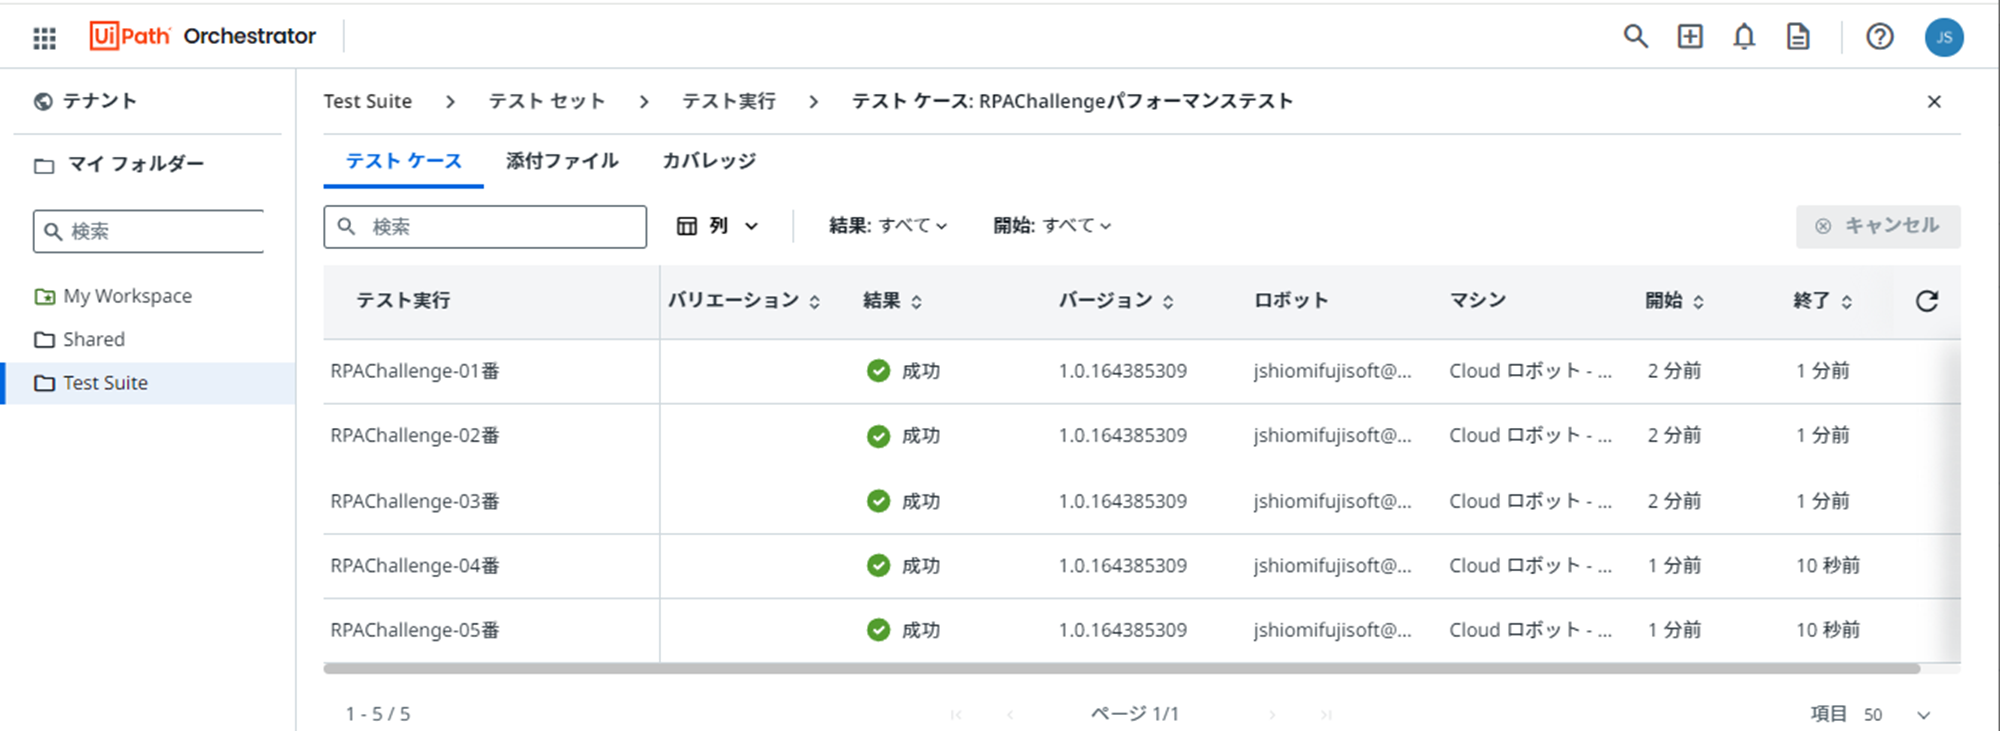This screenshot has height=731, width=2000.
Task: Open the 列 columns dropdown
Action: click(718, 226)
